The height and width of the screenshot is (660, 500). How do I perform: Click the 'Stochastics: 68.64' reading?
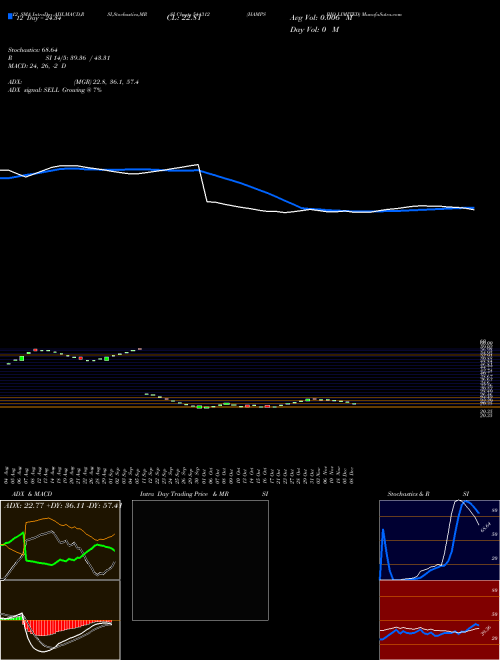tap(32, 50)
